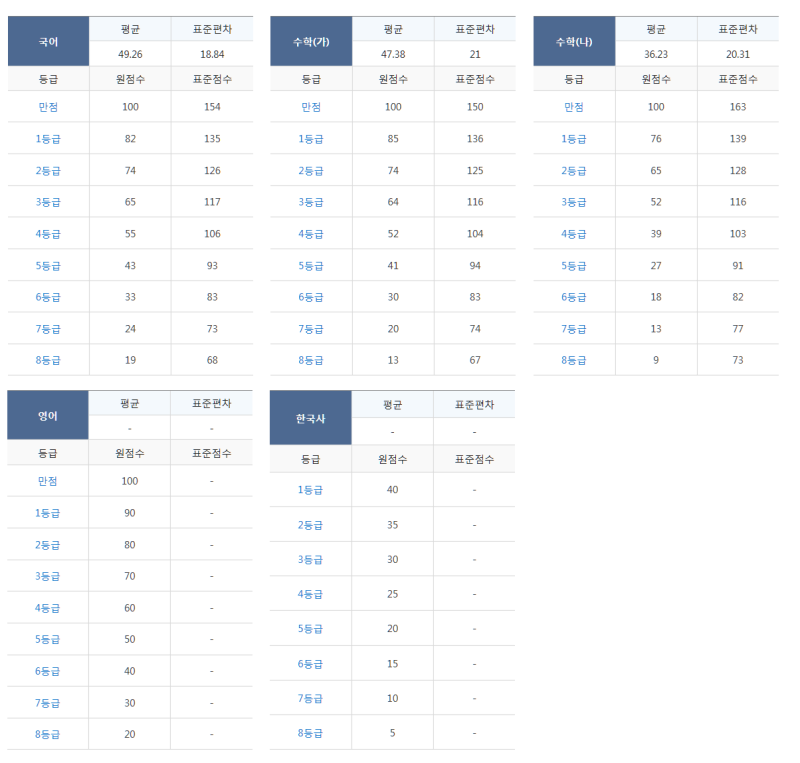800x763 pixels.
Task: Select the 수학(나) average value 36.23
Action: pyautogui.click(x=656, y=54)
